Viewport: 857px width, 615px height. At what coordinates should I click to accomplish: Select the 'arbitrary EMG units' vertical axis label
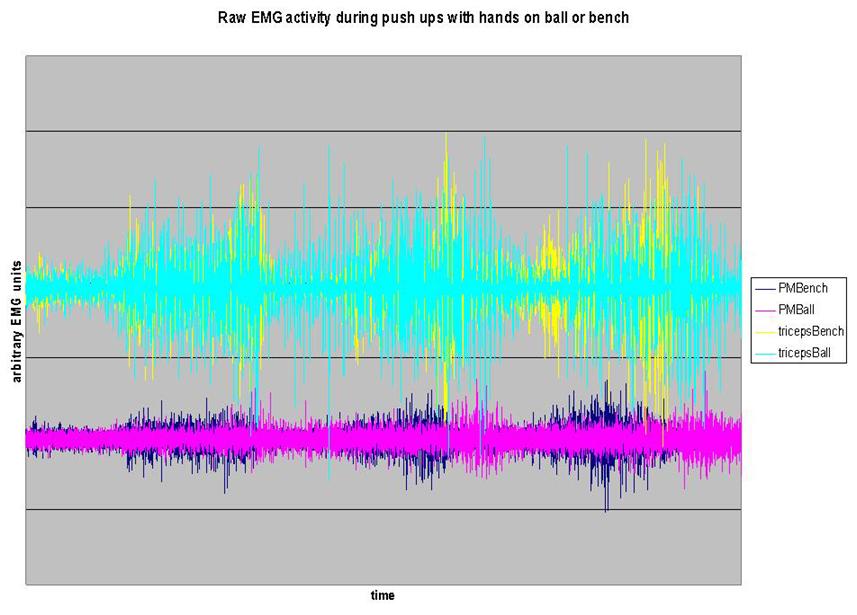coord(16,321)
